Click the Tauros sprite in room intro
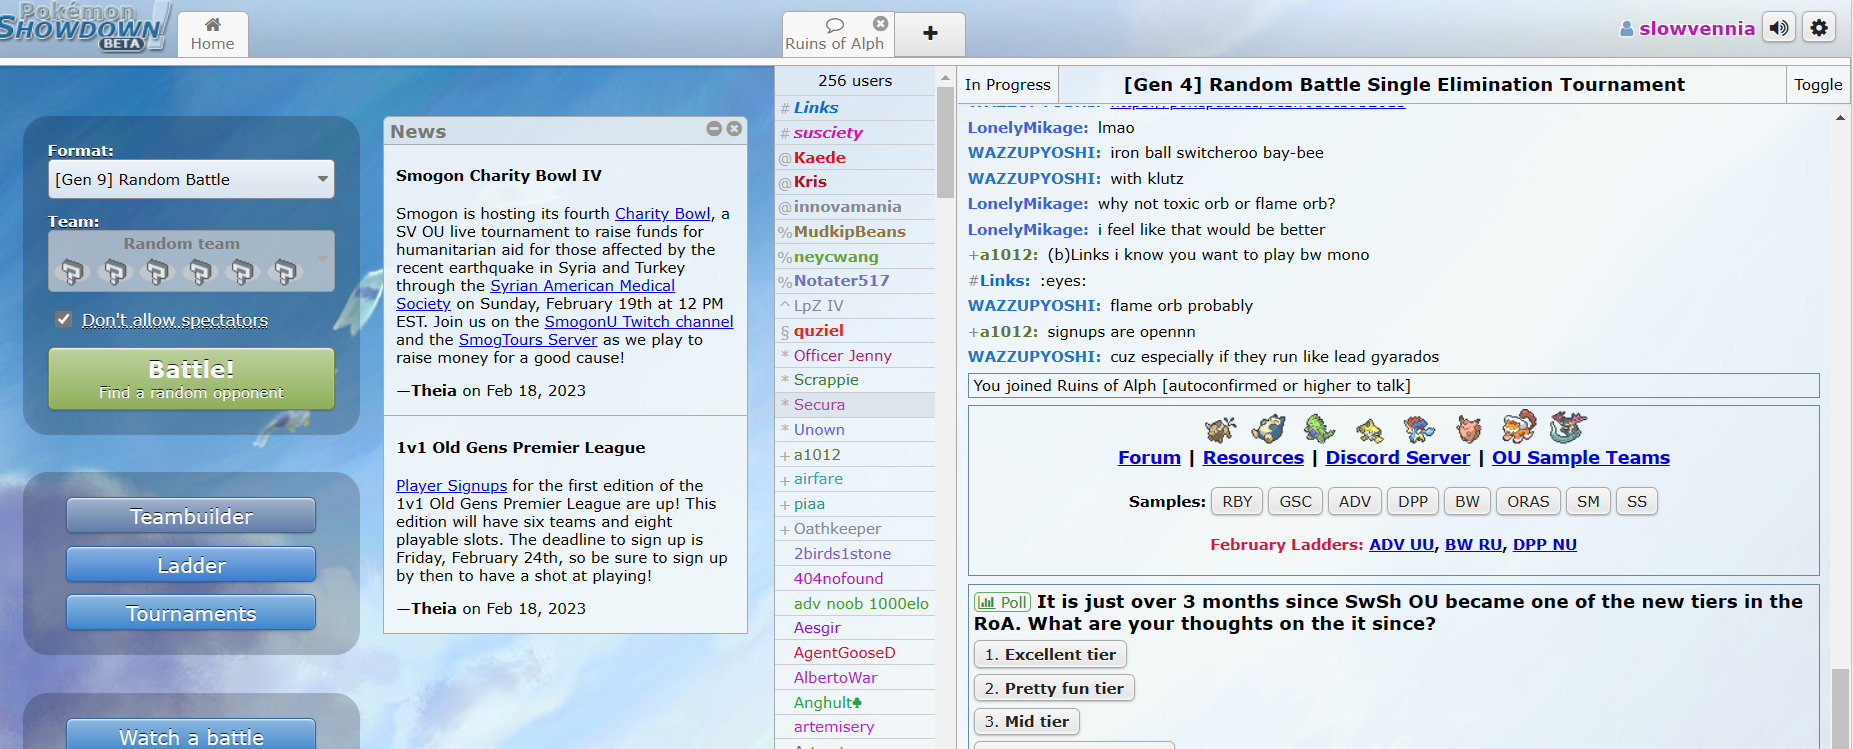This screenshot has height=749, width=1853. (1220, 429)
